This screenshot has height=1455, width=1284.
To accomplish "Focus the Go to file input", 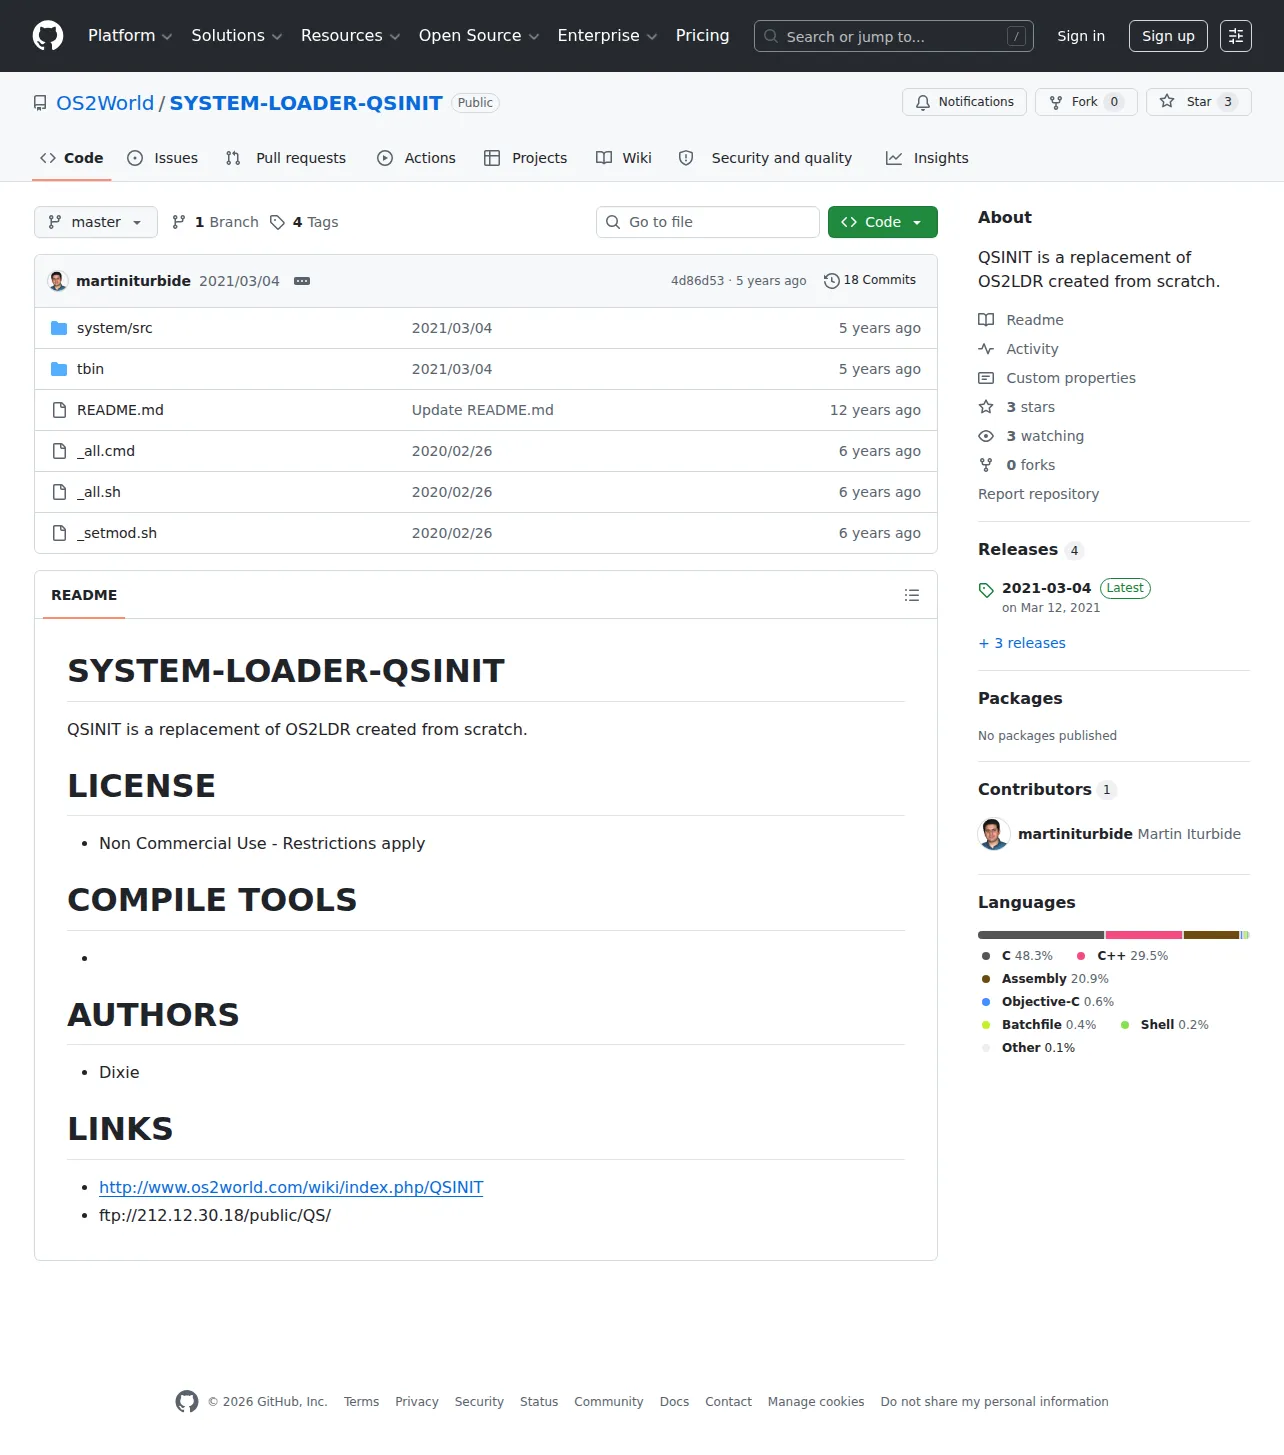I will pyautogui.click(x=708, y=222).
